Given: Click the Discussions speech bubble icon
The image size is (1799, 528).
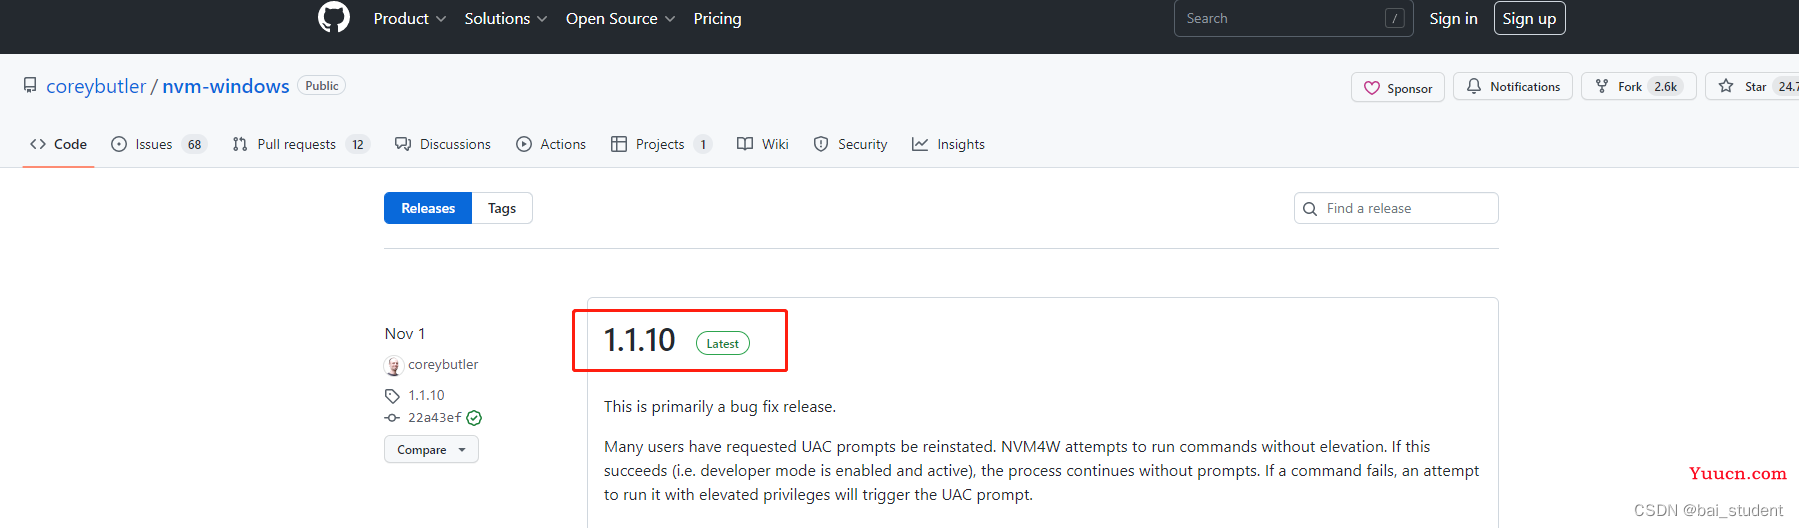Looking at the screenshot, I should point(403,144).
